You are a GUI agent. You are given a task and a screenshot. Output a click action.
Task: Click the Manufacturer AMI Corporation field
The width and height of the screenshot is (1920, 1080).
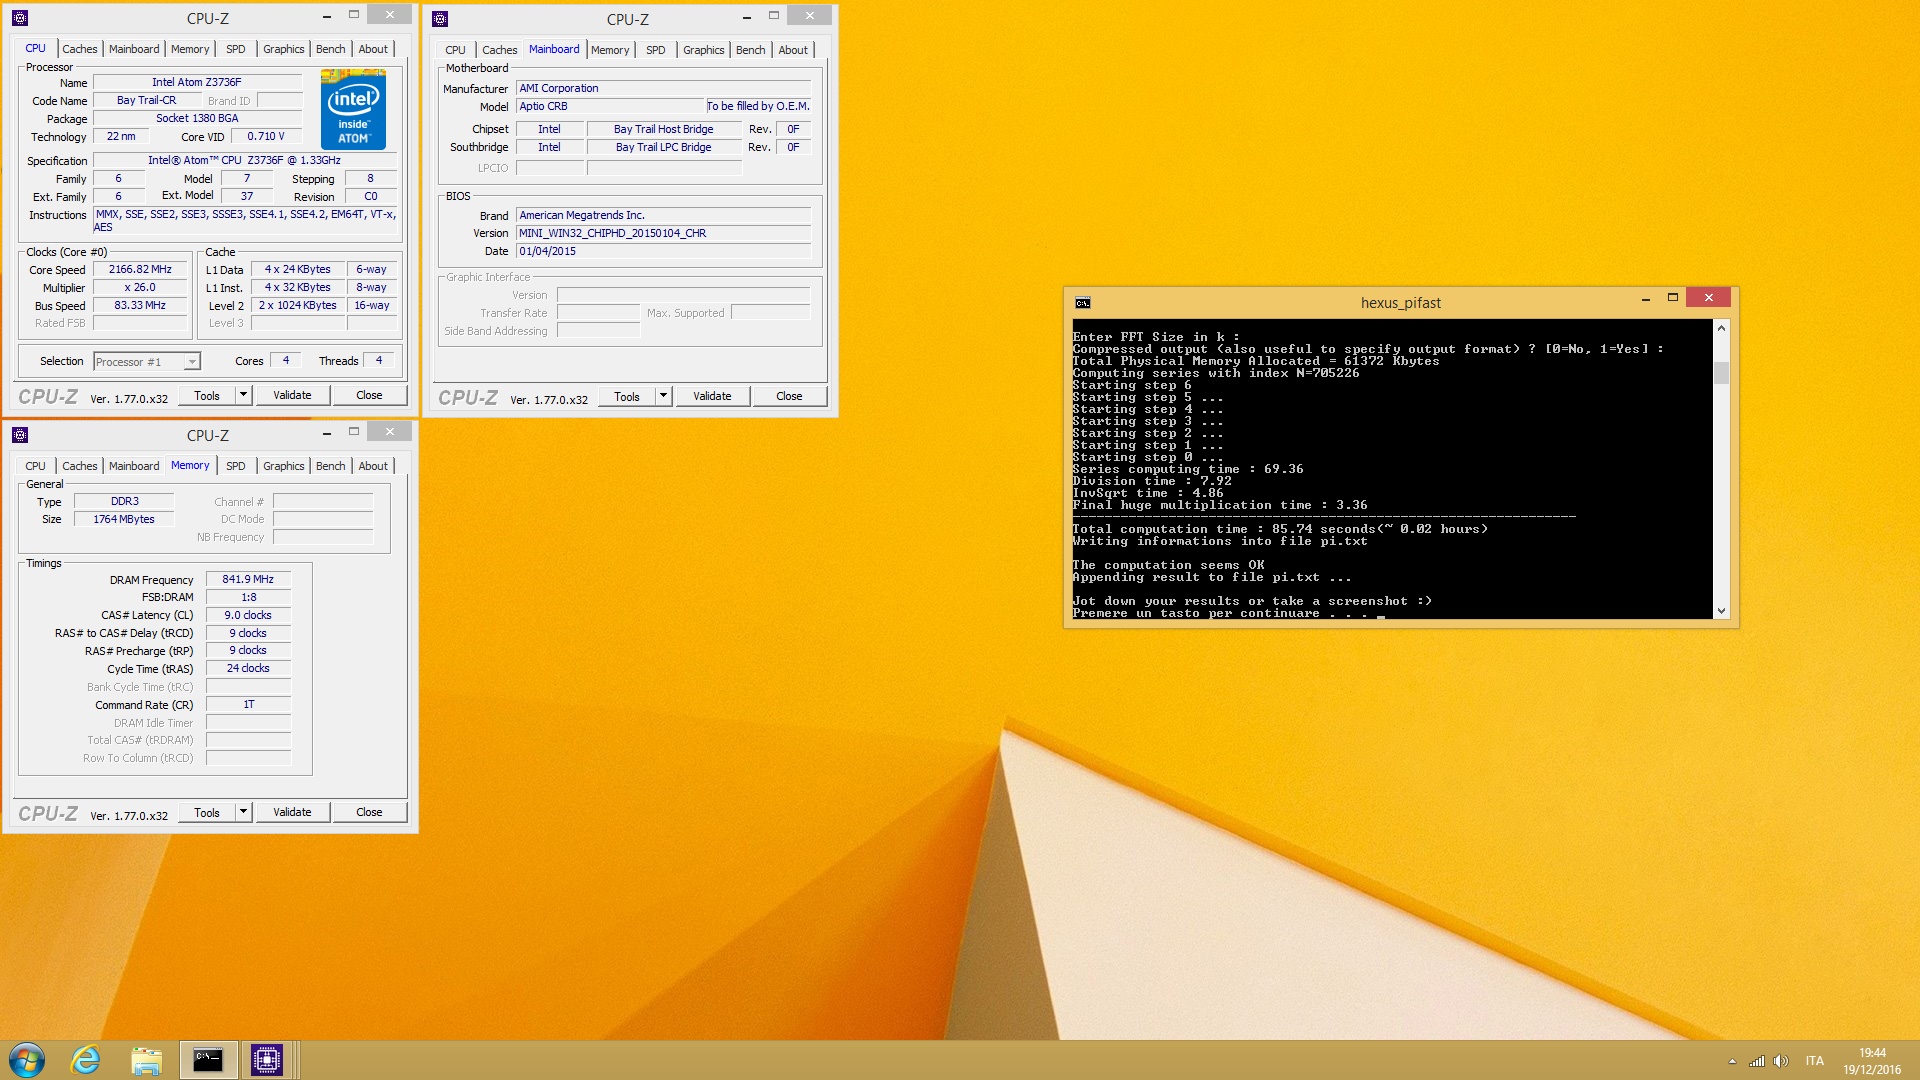664,88
